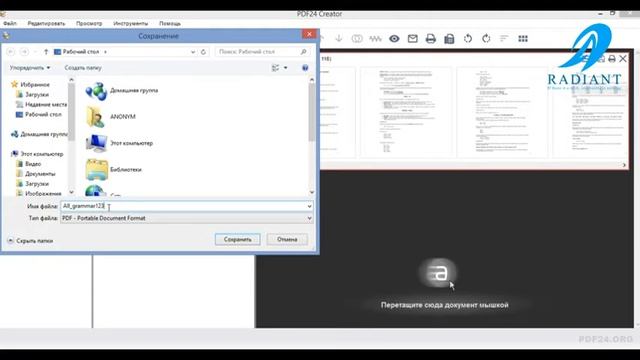
Task: Expand the Рабочий стол breadcrumb arrow
Action: pyautogui.click(x=105, y=52)
